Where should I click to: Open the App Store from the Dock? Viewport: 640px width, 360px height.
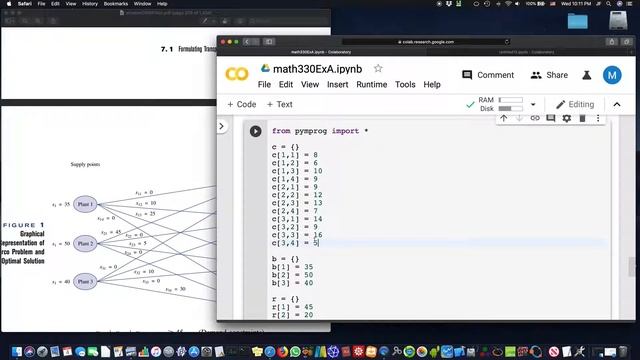click(194, 351)
